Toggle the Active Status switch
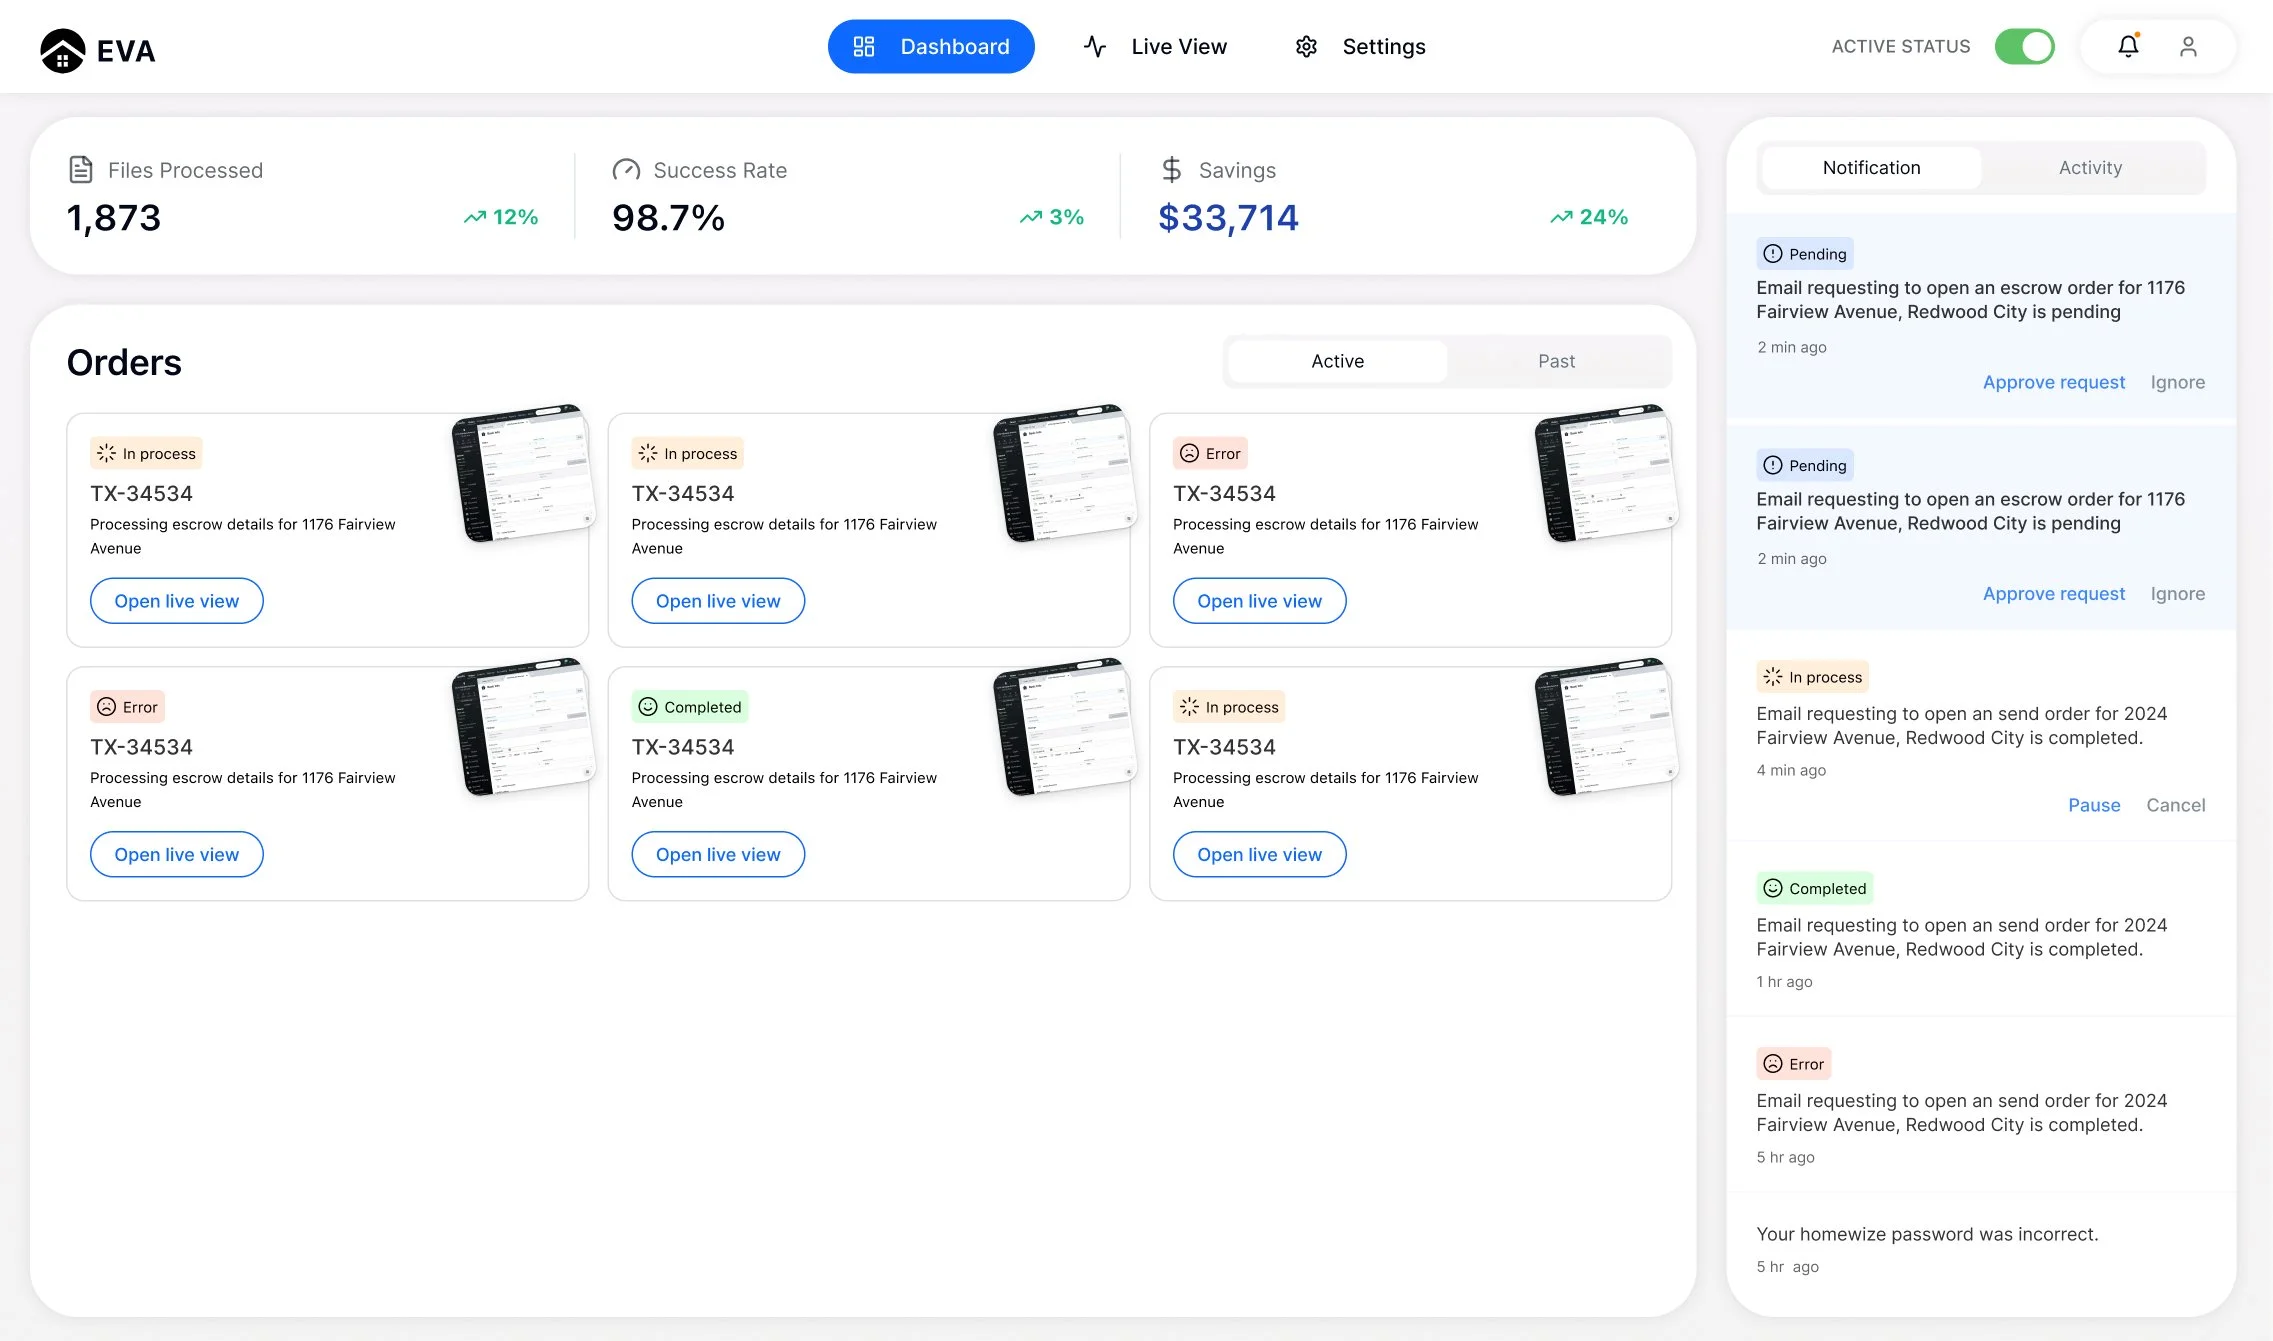The height and width of the screenshot is (1341, 2273). click(x=2024, y=46)
